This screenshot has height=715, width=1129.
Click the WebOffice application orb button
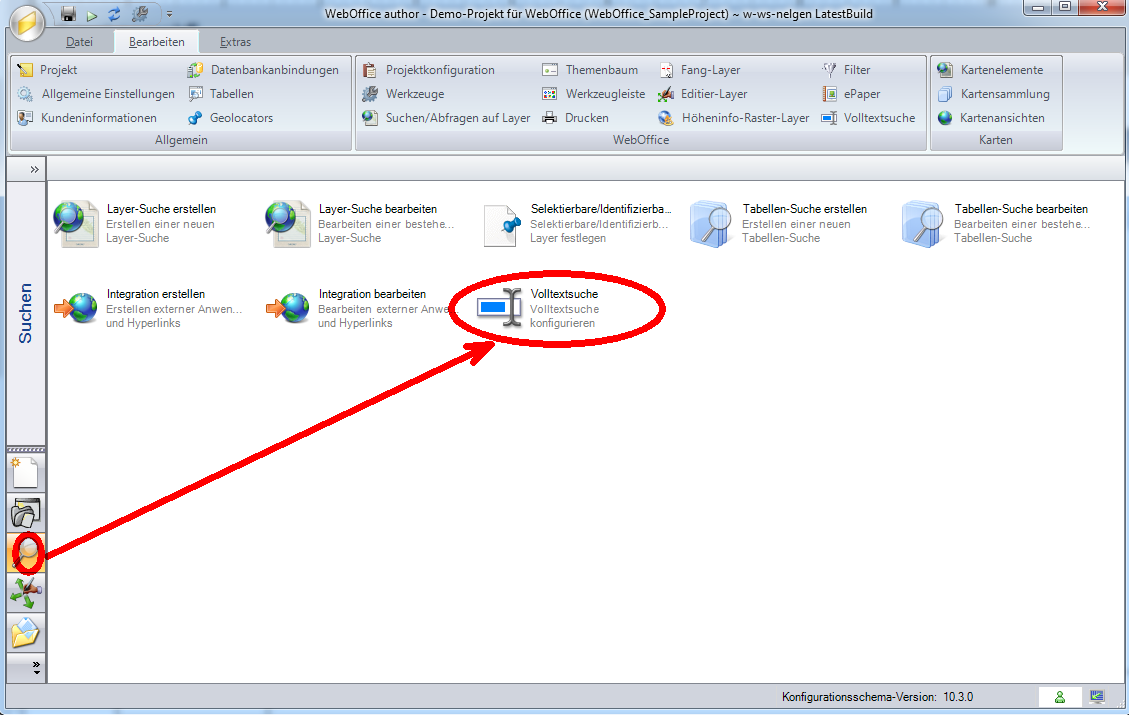28,22
